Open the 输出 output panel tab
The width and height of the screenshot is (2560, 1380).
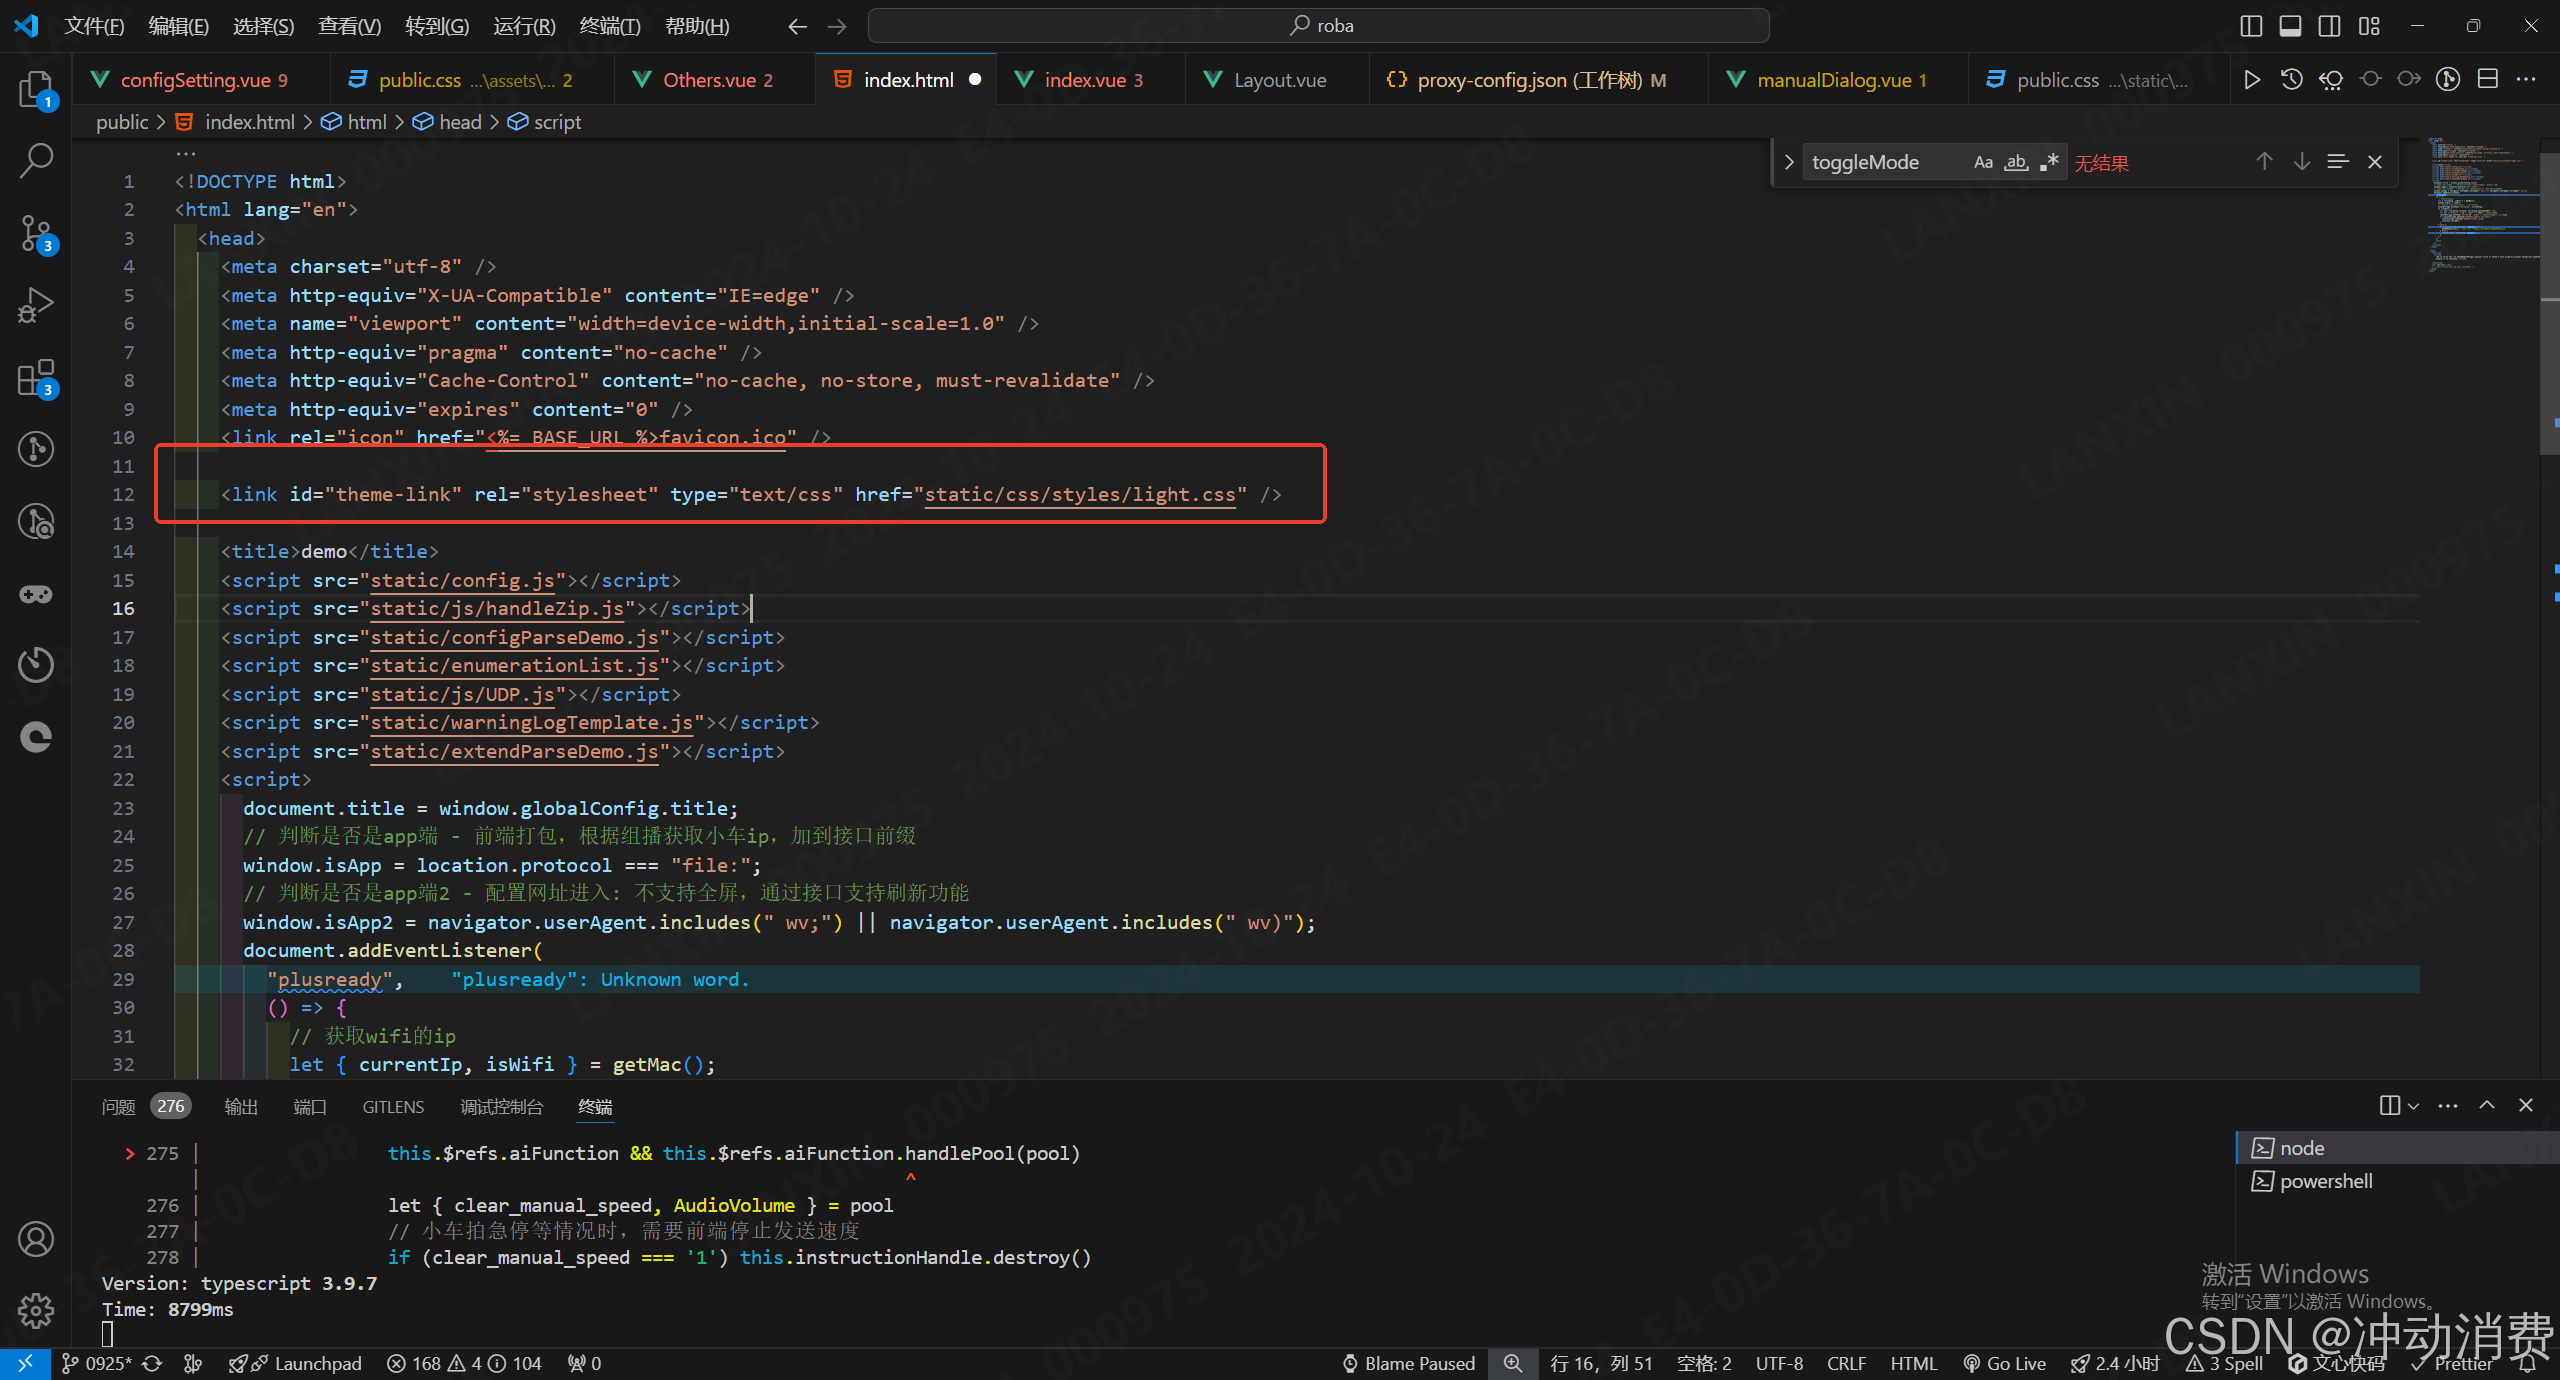(241, 1106)
